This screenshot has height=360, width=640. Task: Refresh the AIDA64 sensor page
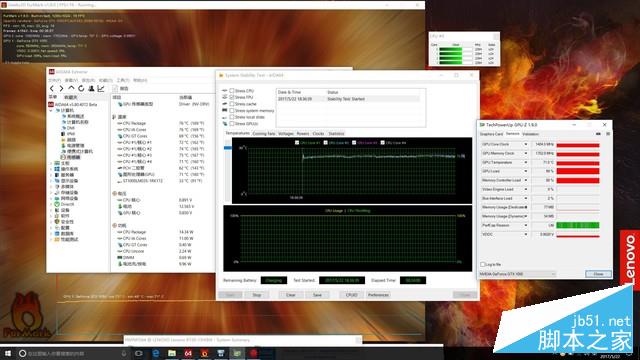tap(81, 89)
